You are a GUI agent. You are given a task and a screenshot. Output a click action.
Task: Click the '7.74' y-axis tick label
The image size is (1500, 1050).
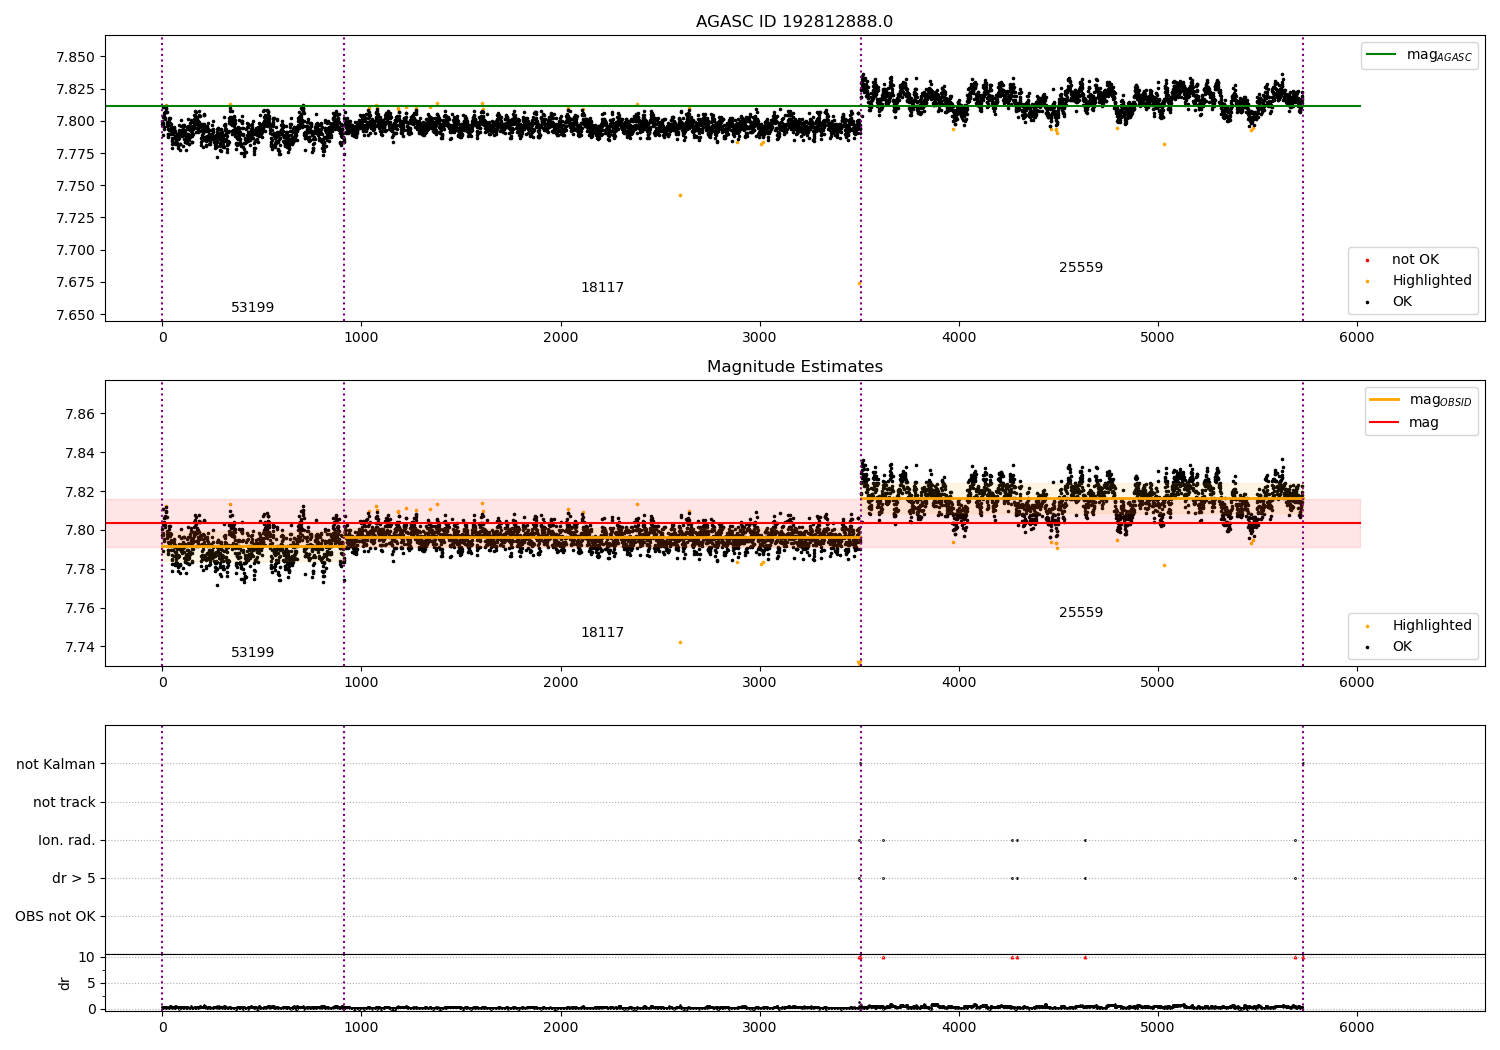click(x=79, y=648)
